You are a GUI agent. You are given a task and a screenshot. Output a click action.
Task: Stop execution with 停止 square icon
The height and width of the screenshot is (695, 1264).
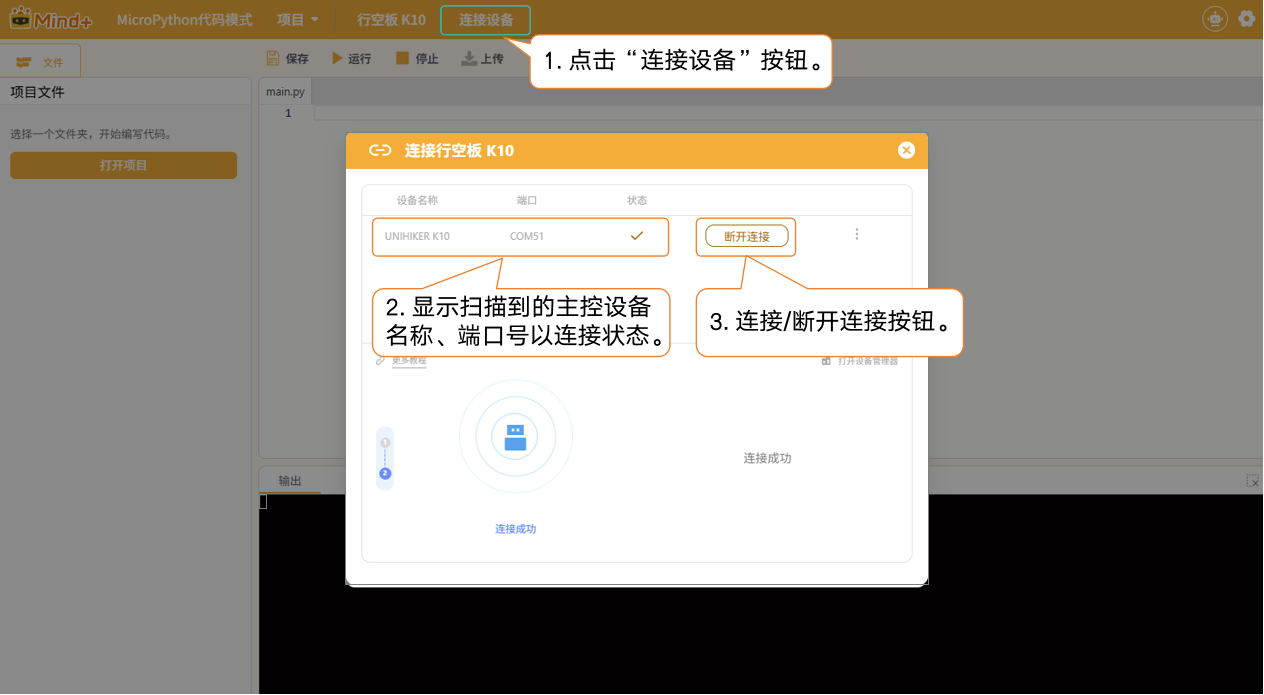[402, 59]
